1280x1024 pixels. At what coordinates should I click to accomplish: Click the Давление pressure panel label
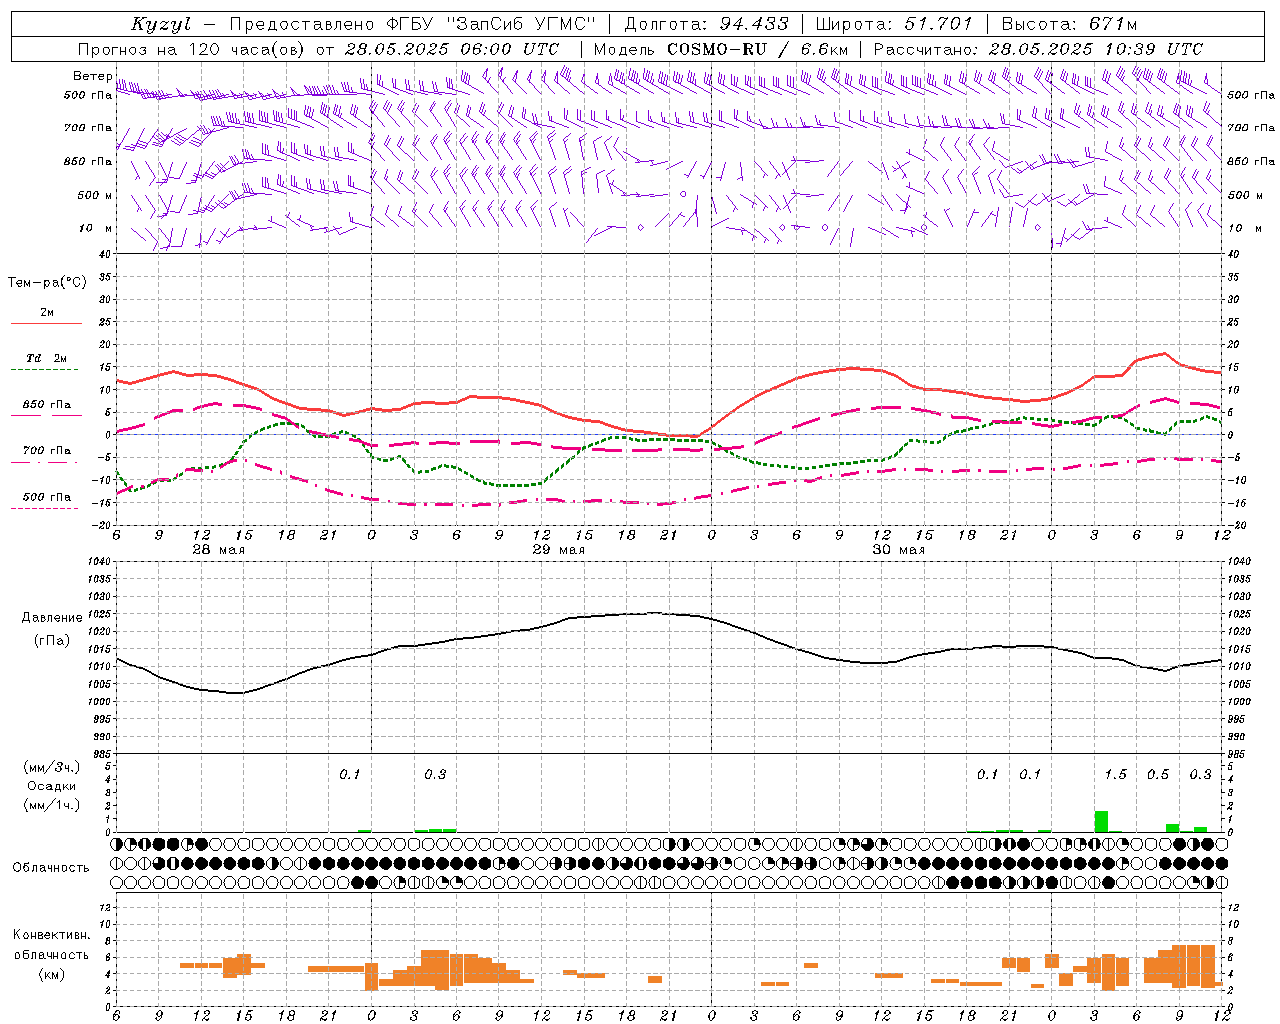coord(52,618)
